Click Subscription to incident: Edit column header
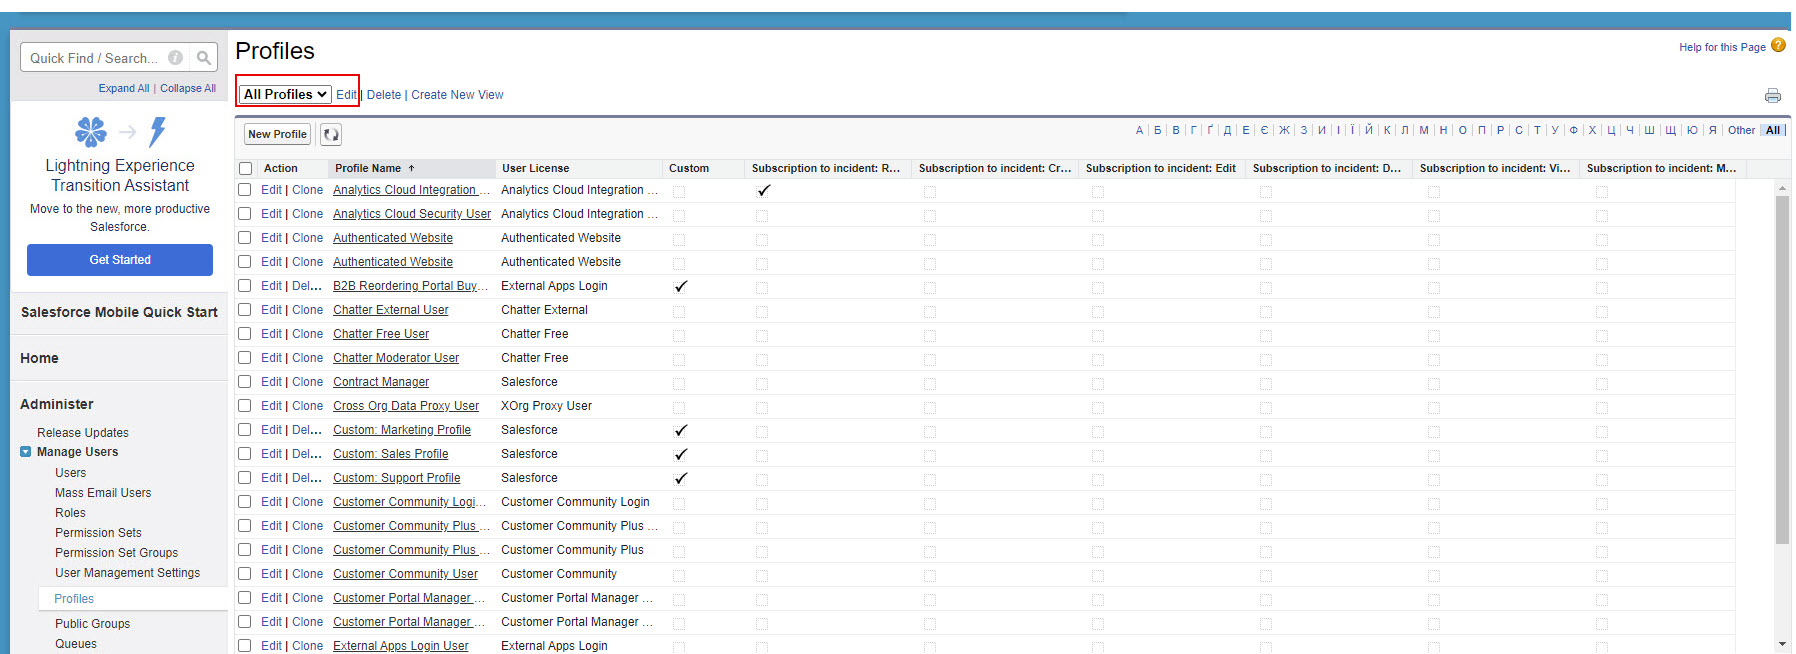This screenshot has width=1796, height=654. [x=1161, y=168]
